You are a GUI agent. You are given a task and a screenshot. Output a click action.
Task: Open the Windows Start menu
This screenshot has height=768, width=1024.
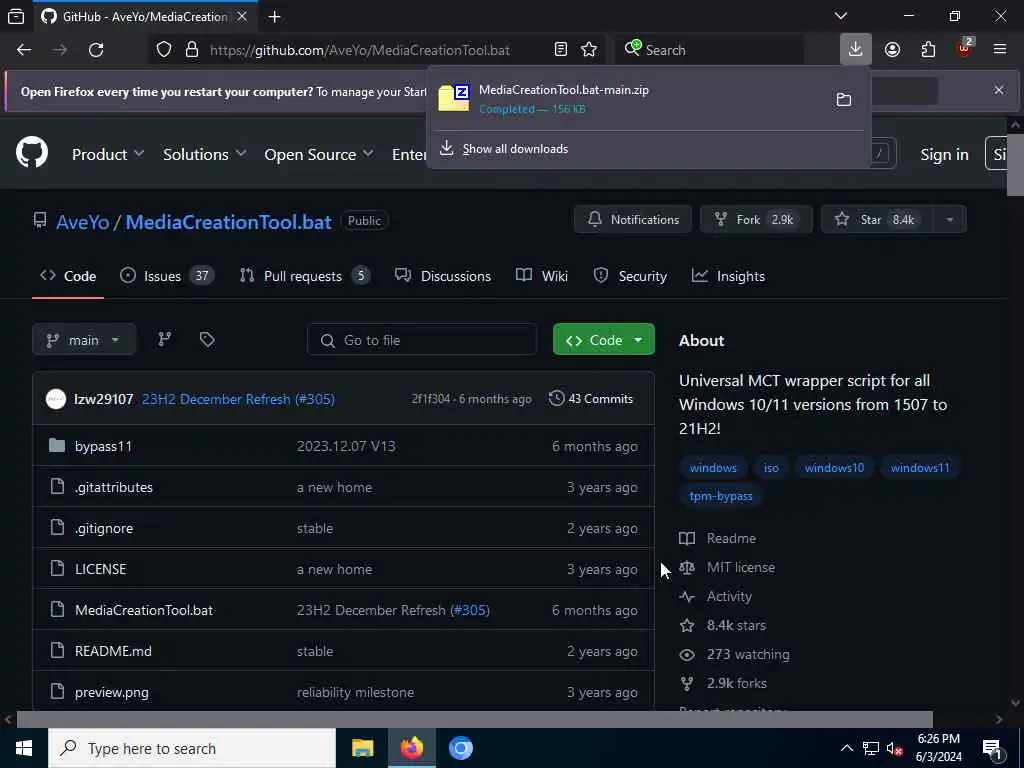(24, 748)
